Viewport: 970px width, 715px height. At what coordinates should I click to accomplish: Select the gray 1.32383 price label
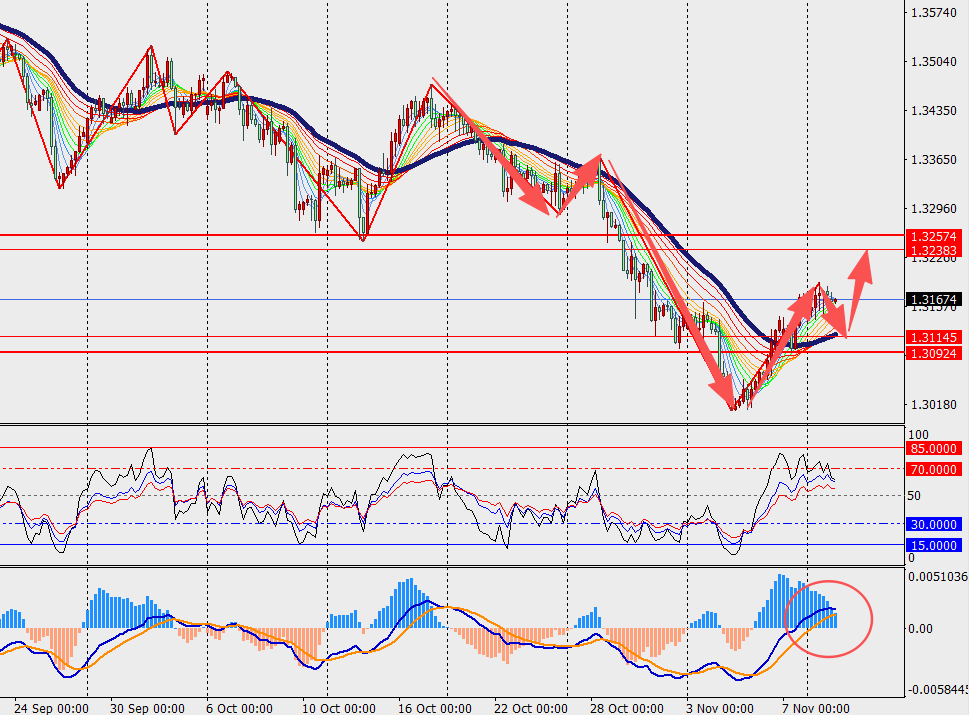[935, 250]
